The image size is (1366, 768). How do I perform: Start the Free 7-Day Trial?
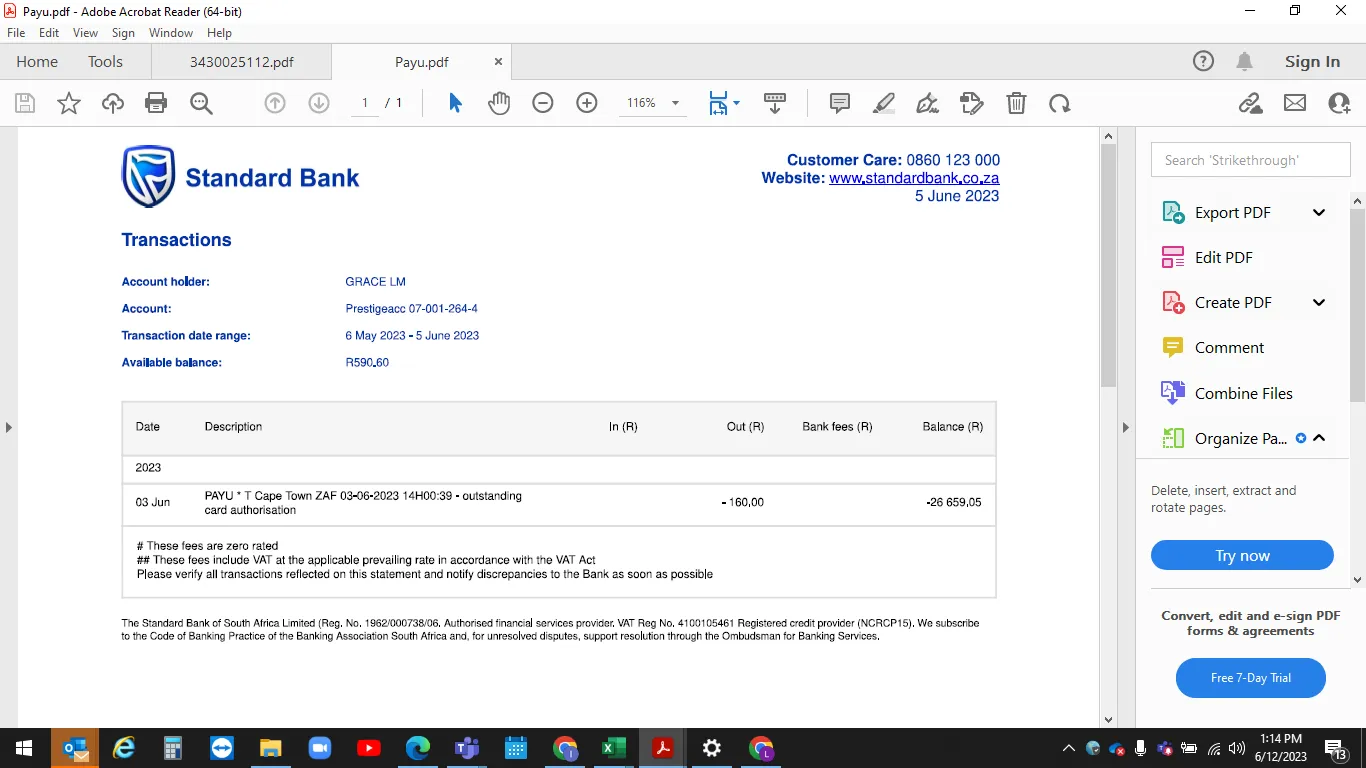pyautogui.click(x=1250, y=678)
